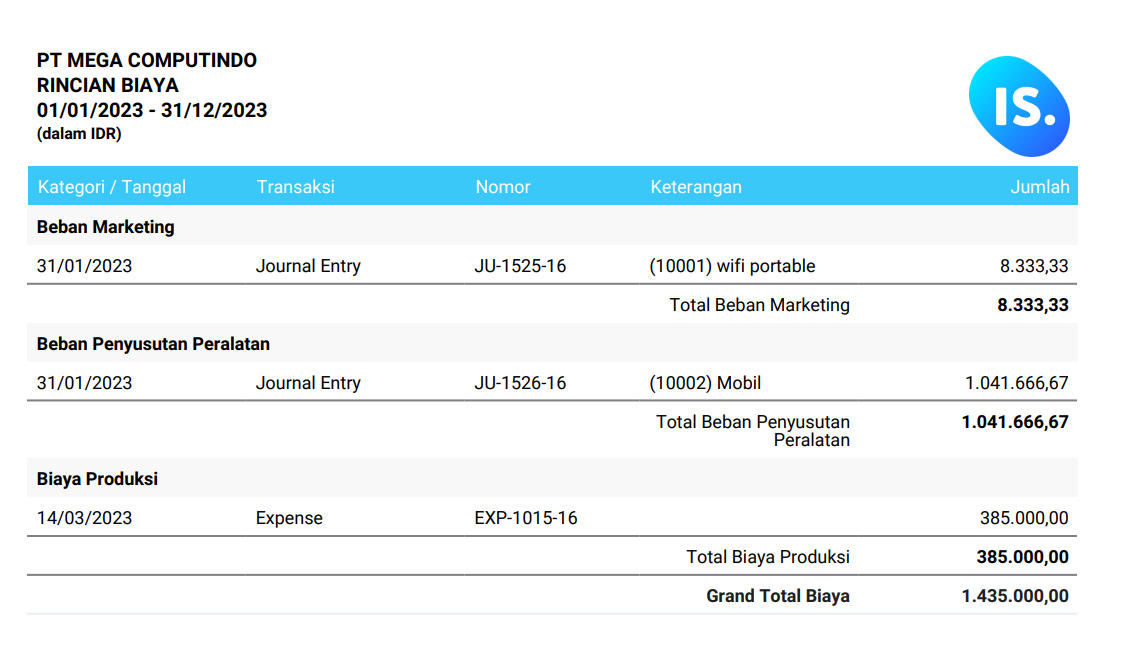Click the (10001) wifi portable description
This screenshot has width=1127, height=666.
(732, 266)
